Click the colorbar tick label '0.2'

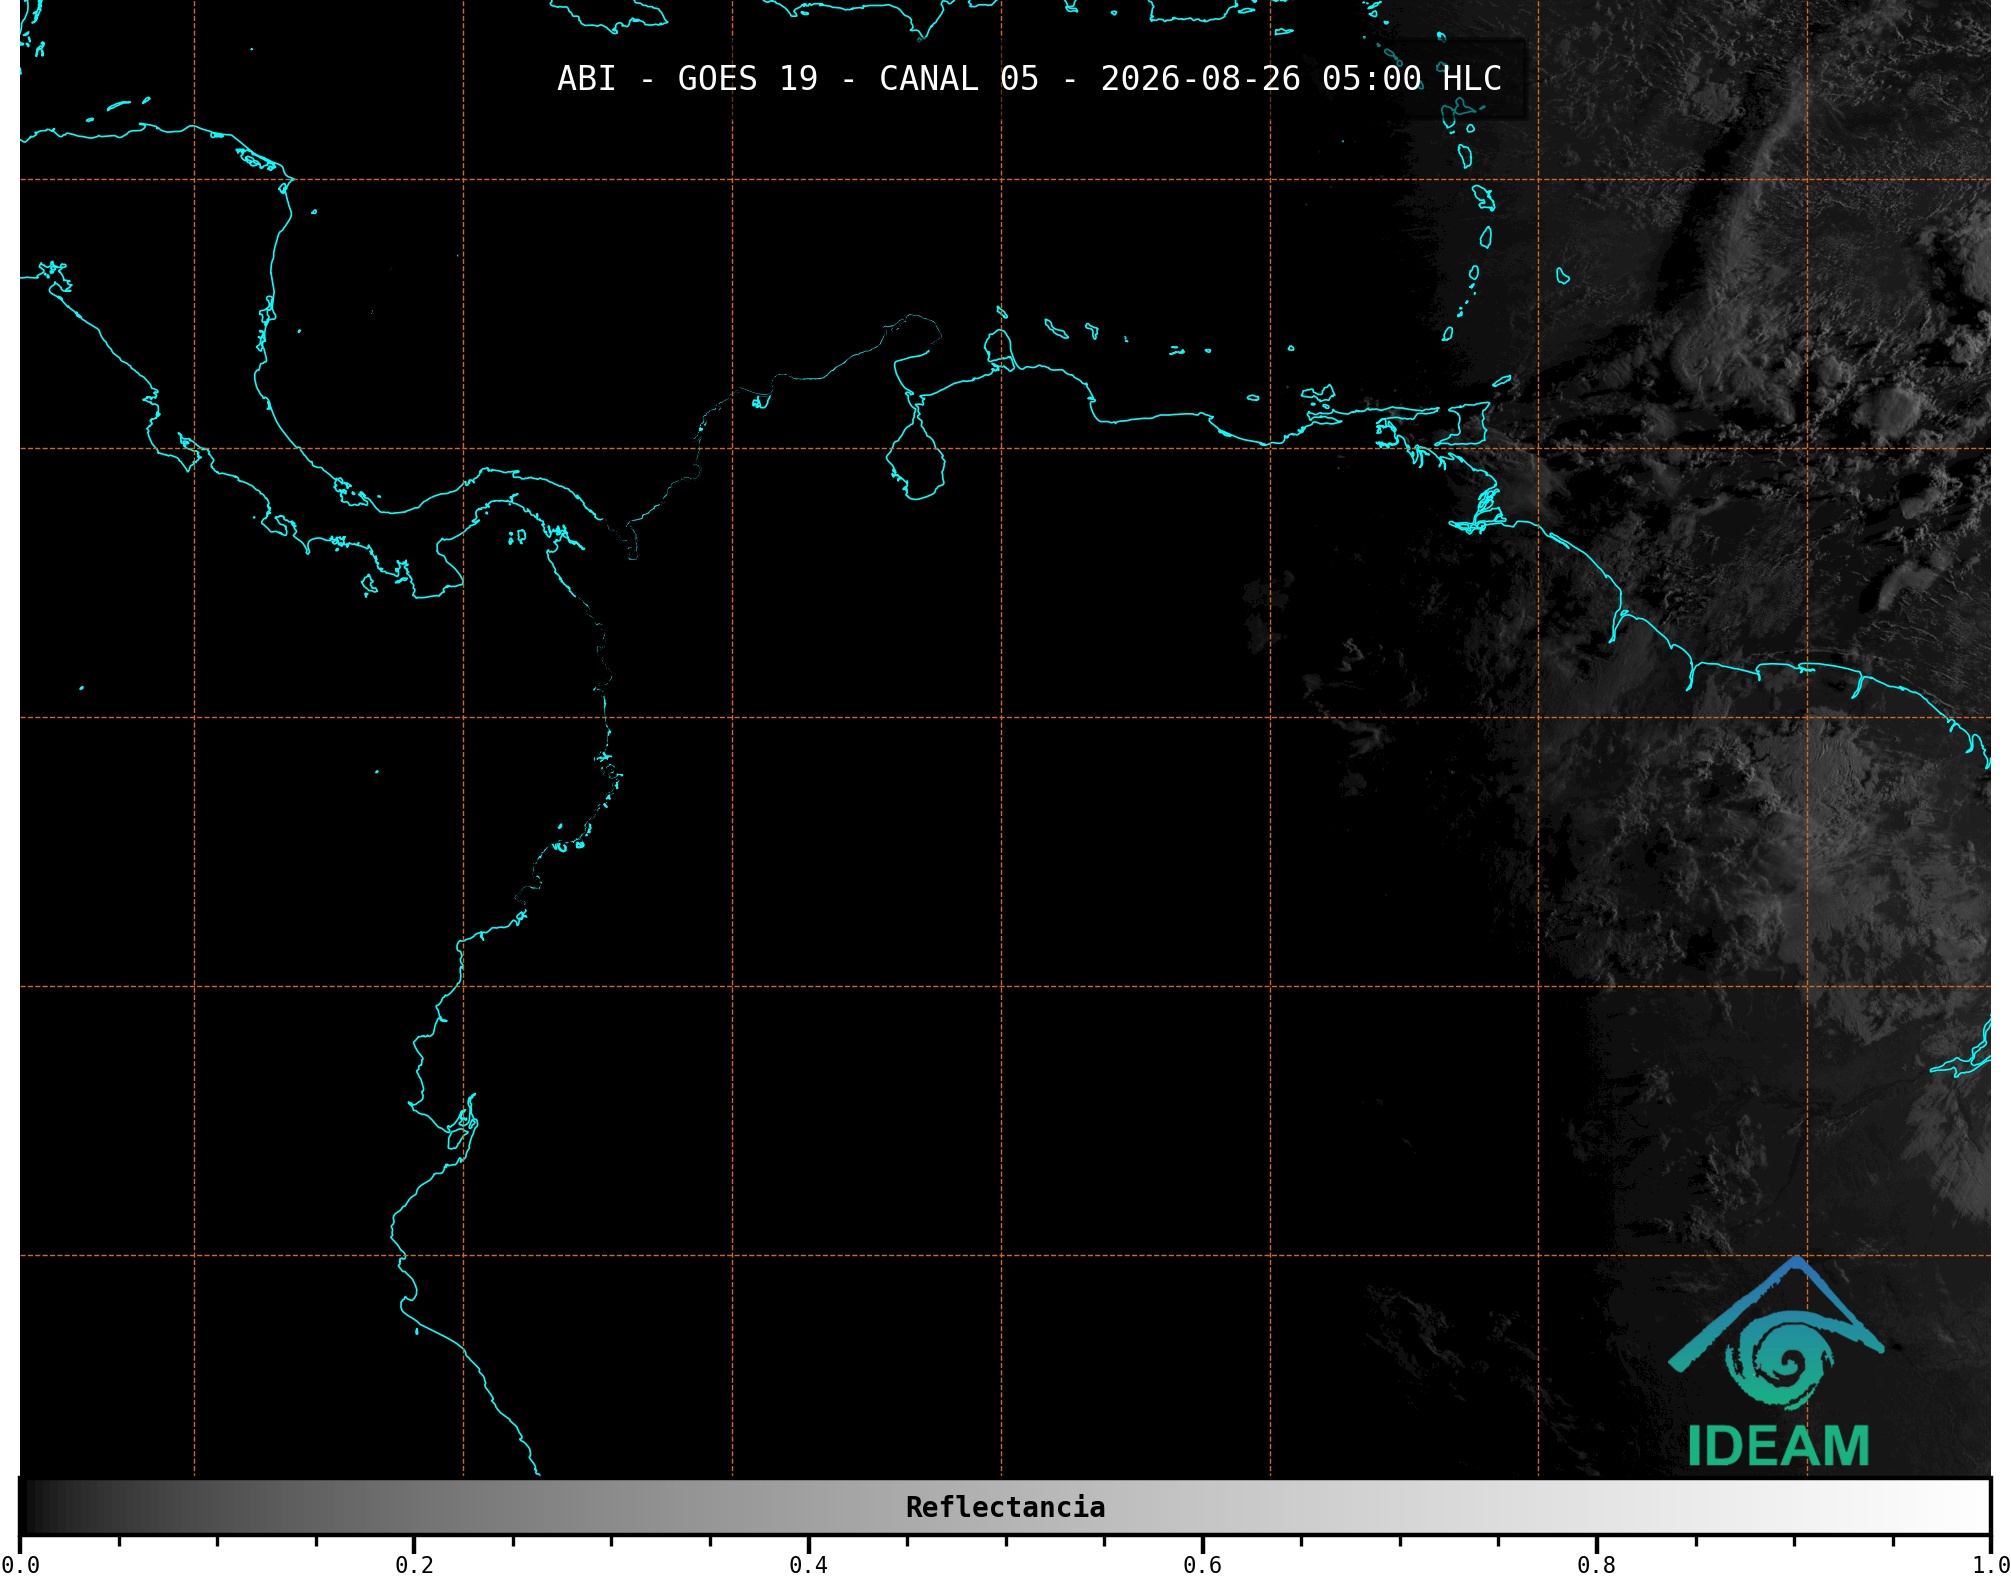click(414, 1564)
